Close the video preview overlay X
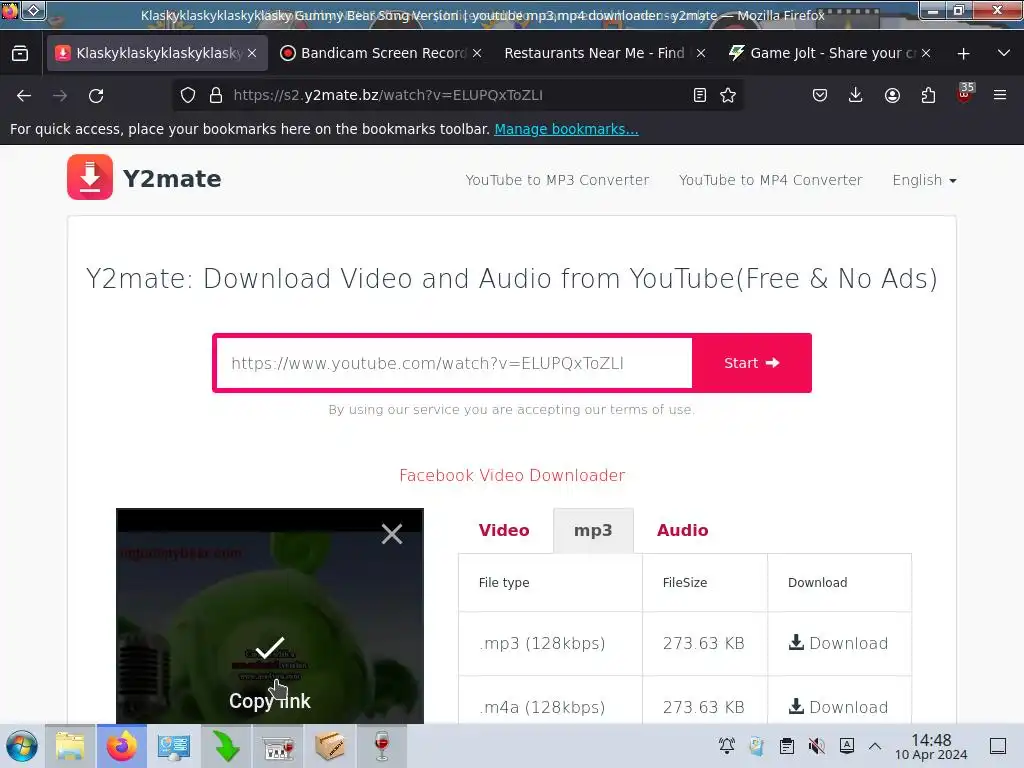 click(392, 534)
